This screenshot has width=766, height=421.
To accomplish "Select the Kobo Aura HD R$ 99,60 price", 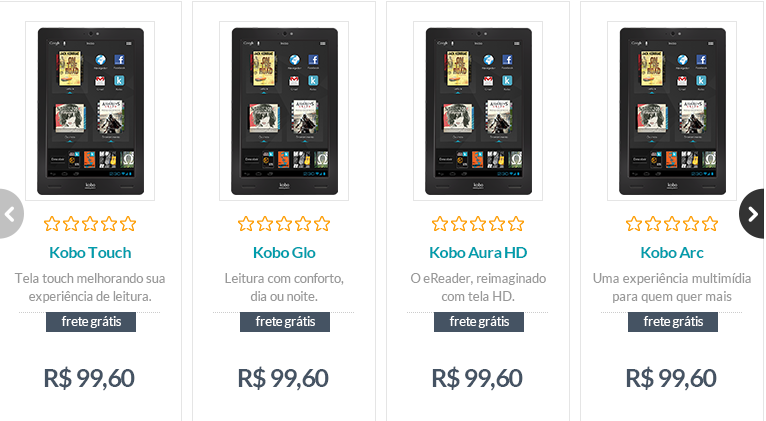I will (x=477, y=378).
